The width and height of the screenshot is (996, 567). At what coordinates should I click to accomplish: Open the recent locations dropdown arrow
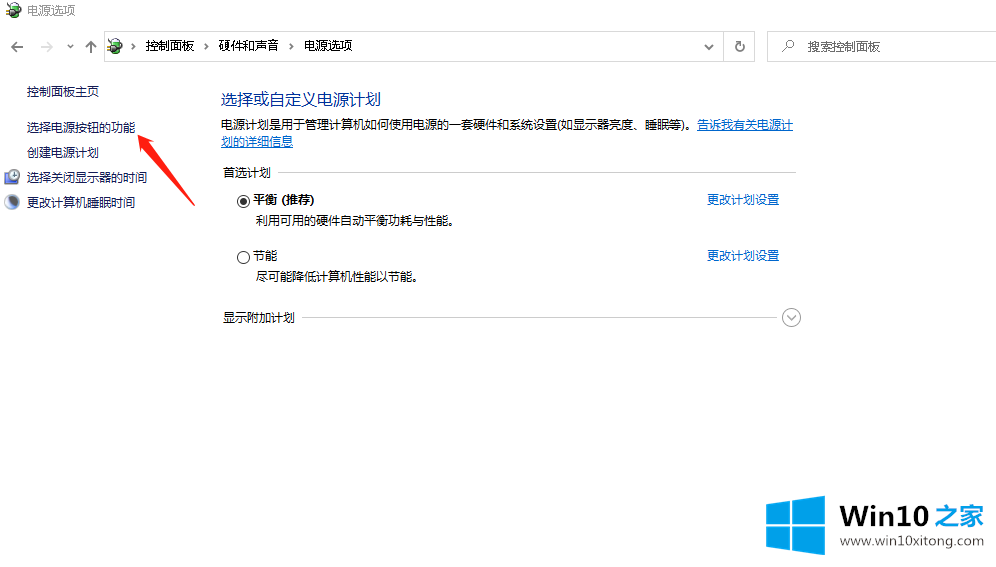tap(70, 46)
